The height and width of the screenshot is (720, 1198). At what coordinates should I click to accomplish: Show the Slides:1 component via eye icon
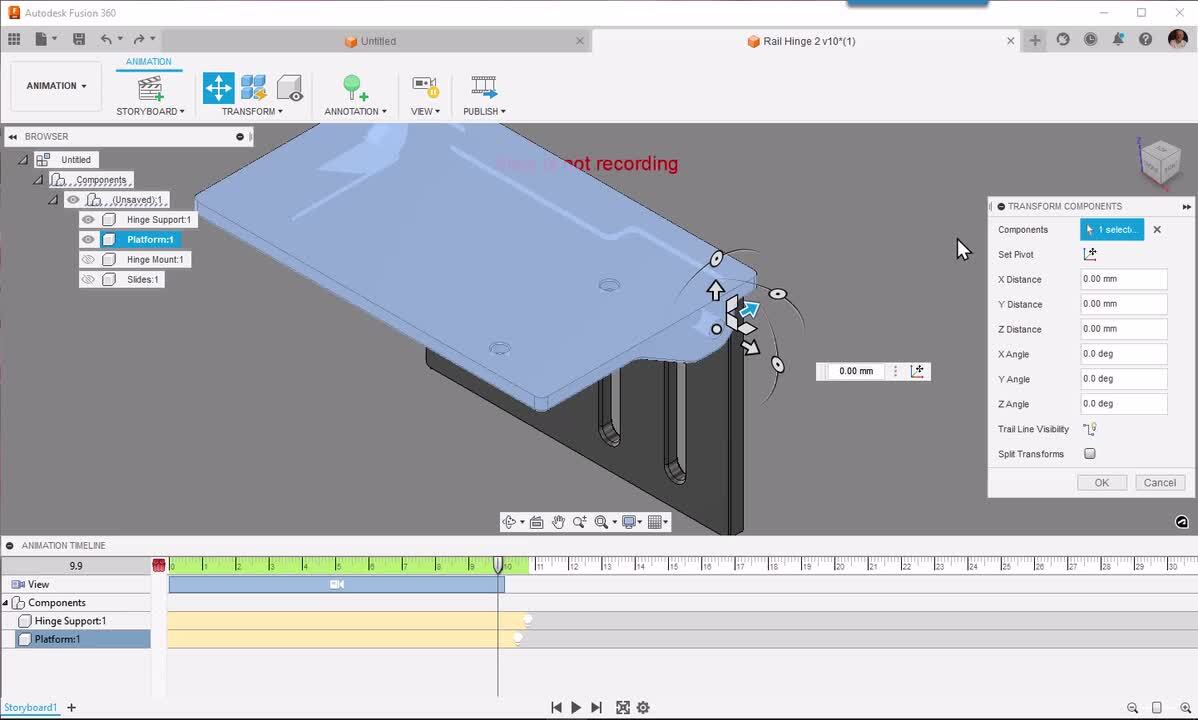[x=88, y=280]
